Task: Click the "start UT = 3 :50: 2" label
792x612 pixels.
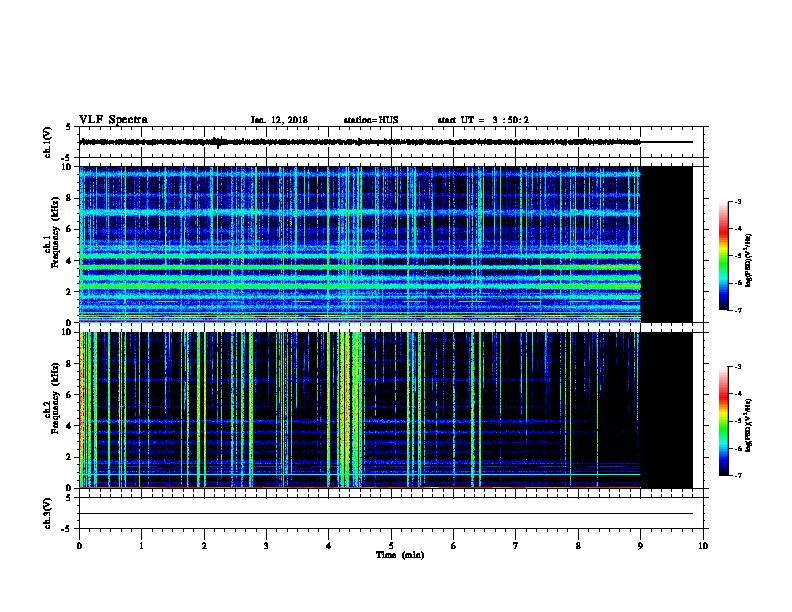Action: [483, 120]
